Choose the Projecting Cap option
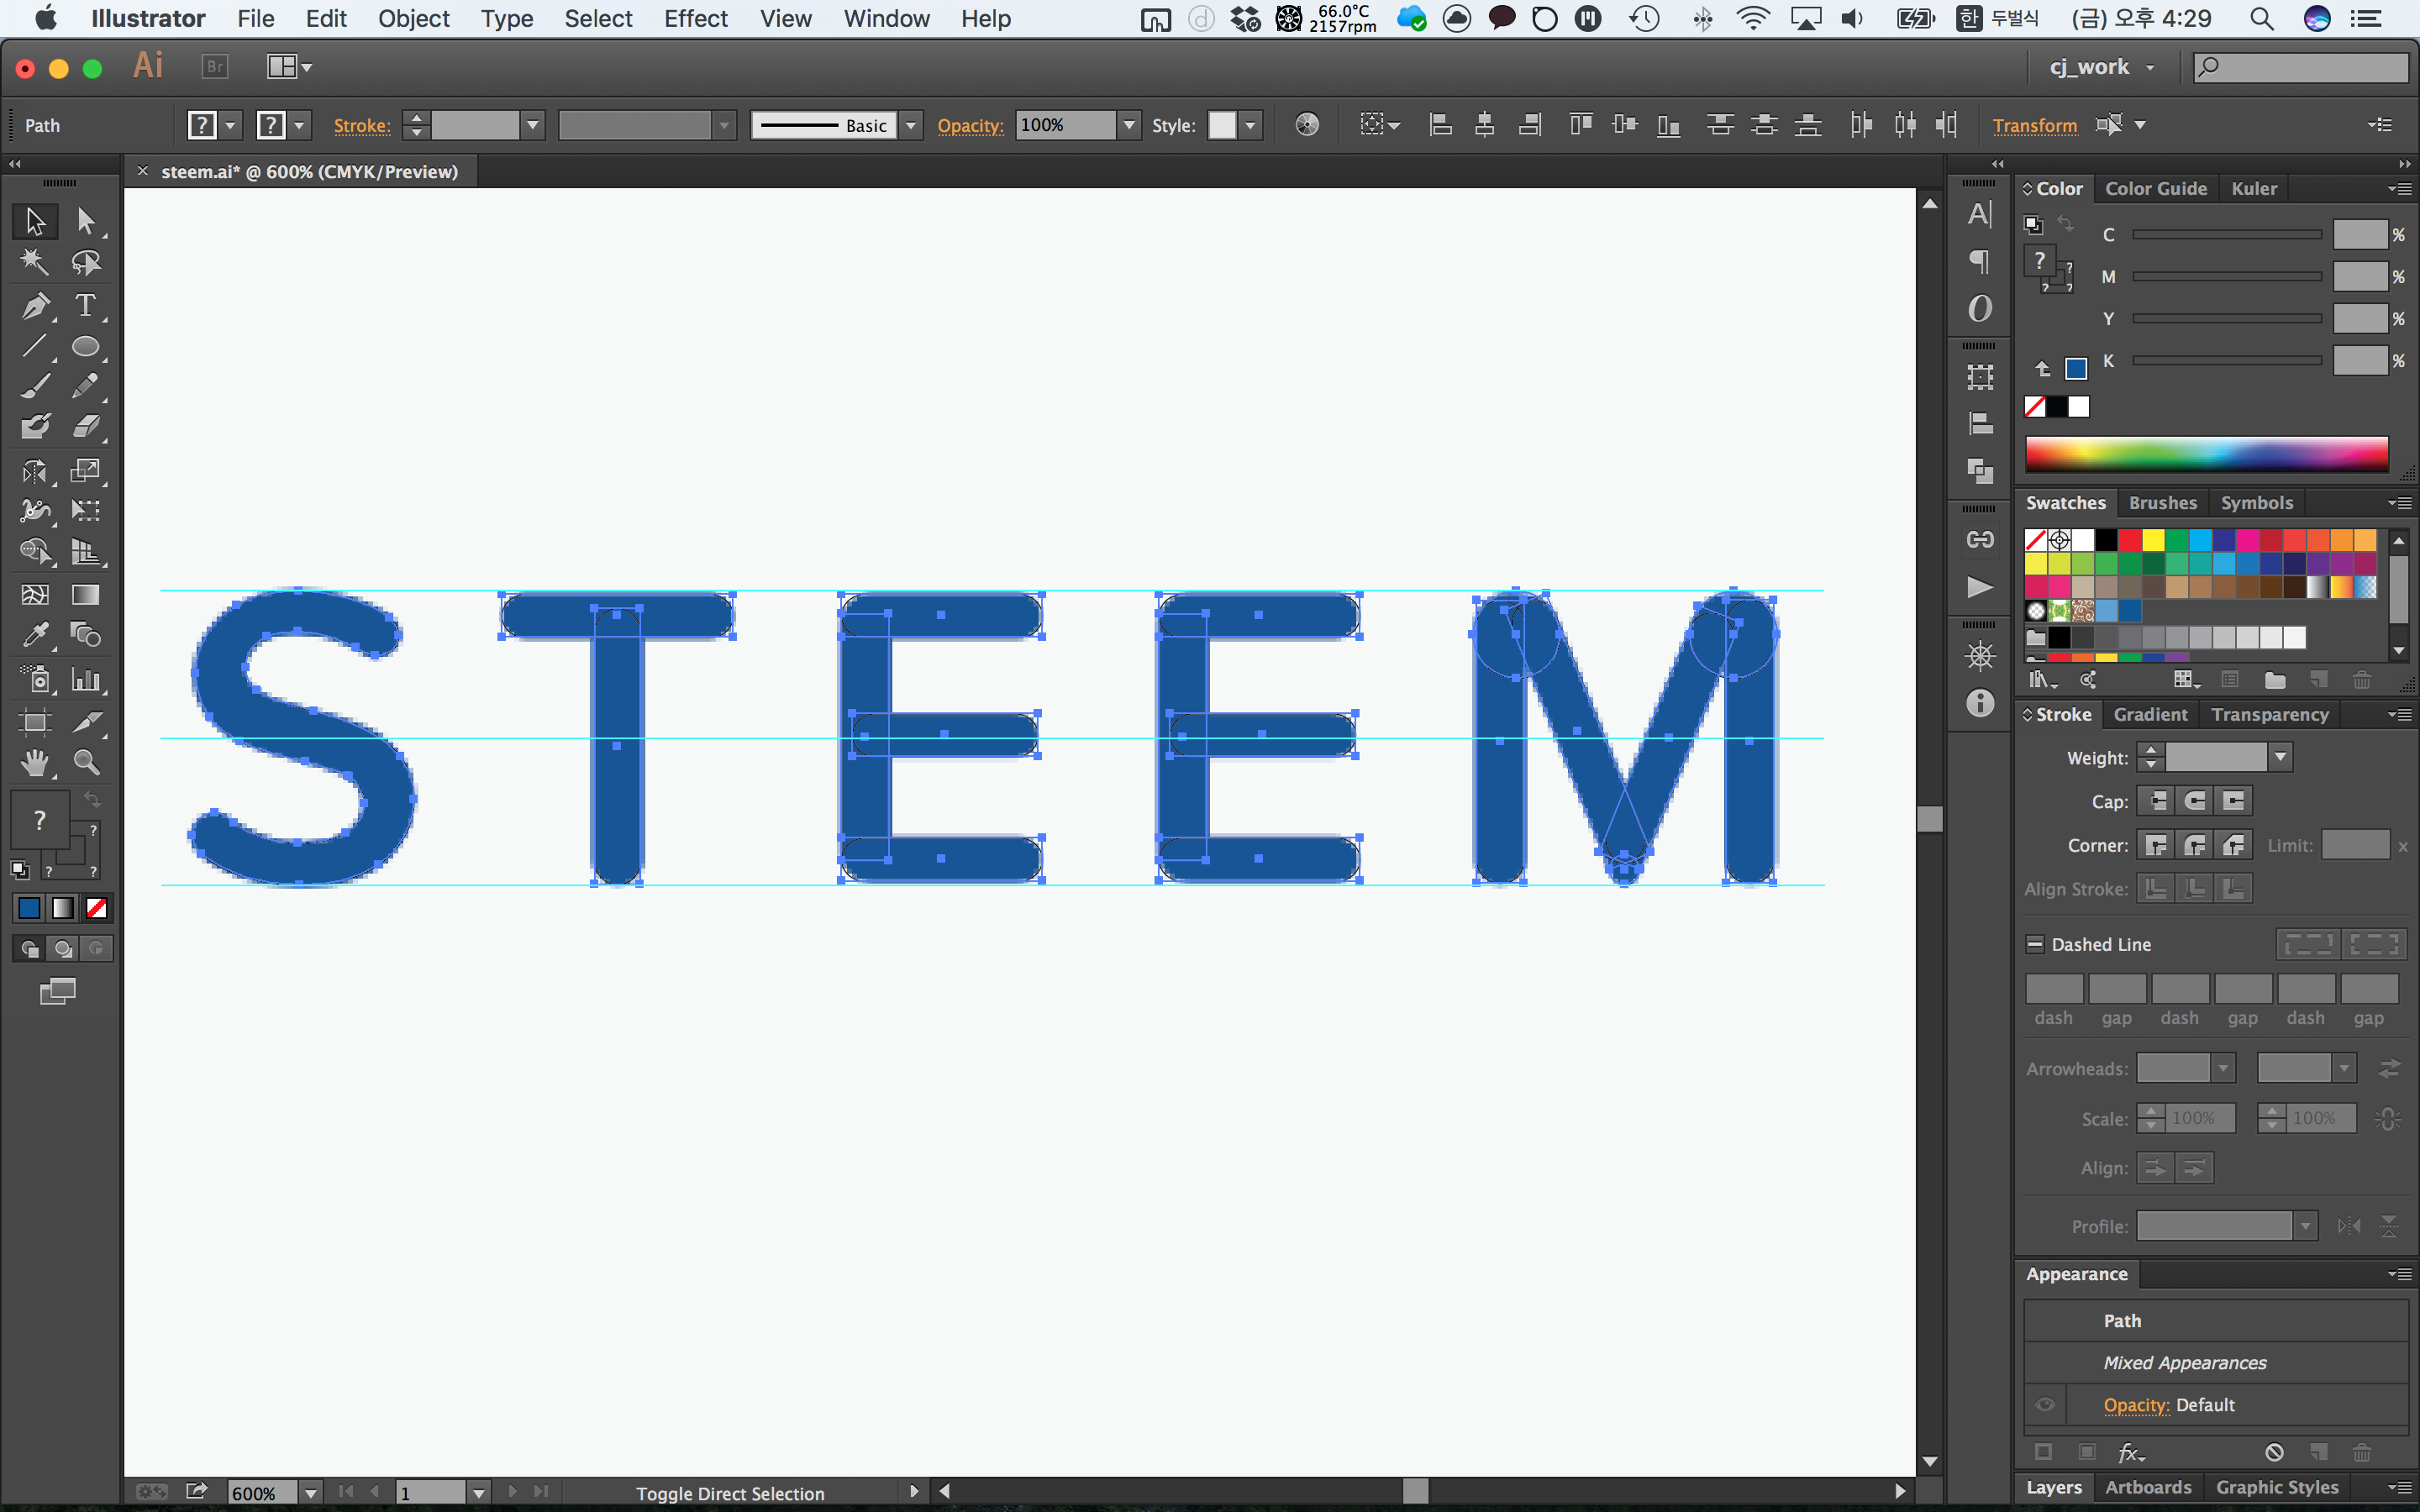 (2233, 801)
